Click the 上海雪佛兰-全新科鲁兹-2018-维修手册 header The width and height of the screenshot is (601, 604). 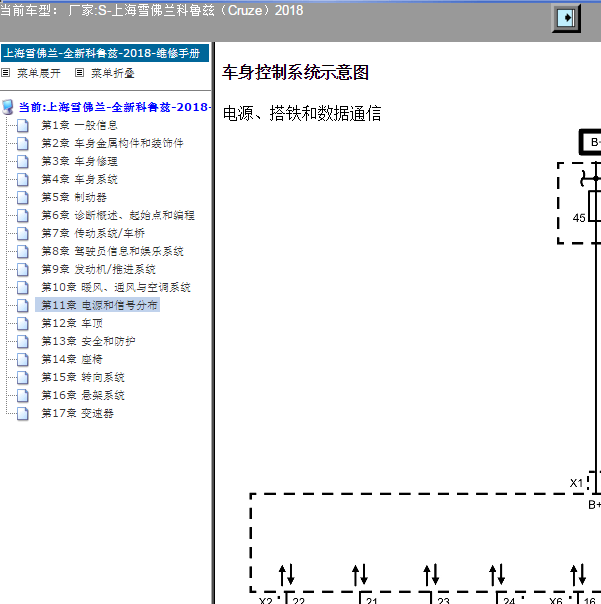point(105,53)
